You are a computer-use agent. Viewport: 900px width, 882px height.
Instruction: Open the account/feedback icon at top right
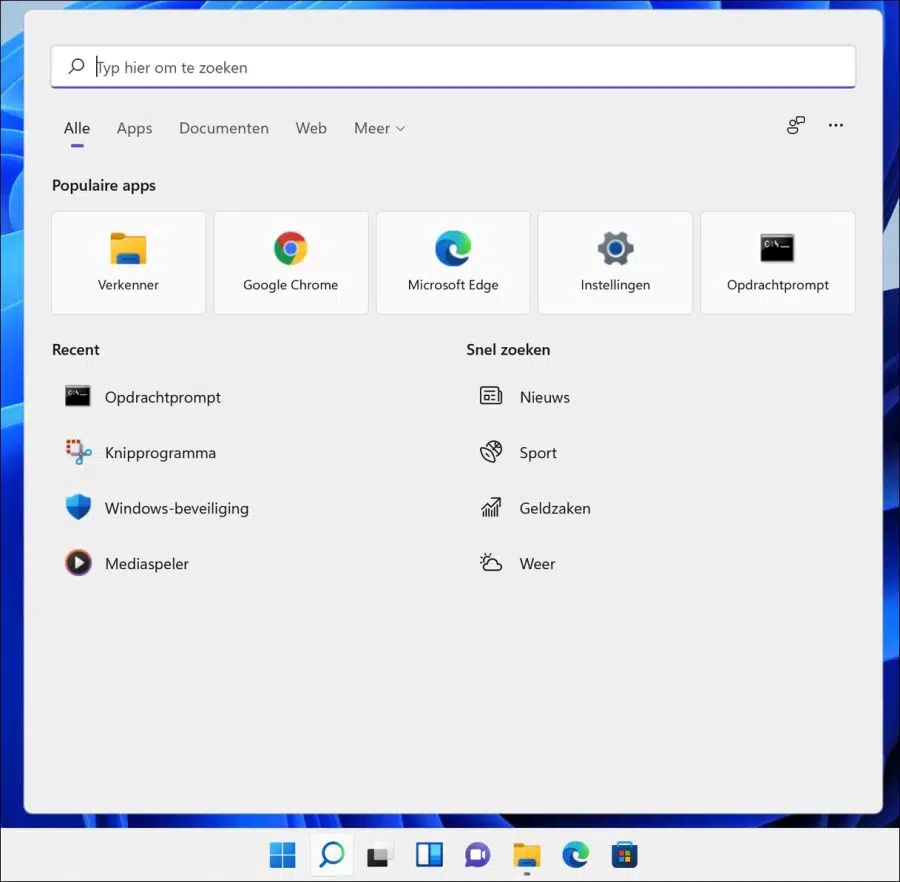[796, 125]
